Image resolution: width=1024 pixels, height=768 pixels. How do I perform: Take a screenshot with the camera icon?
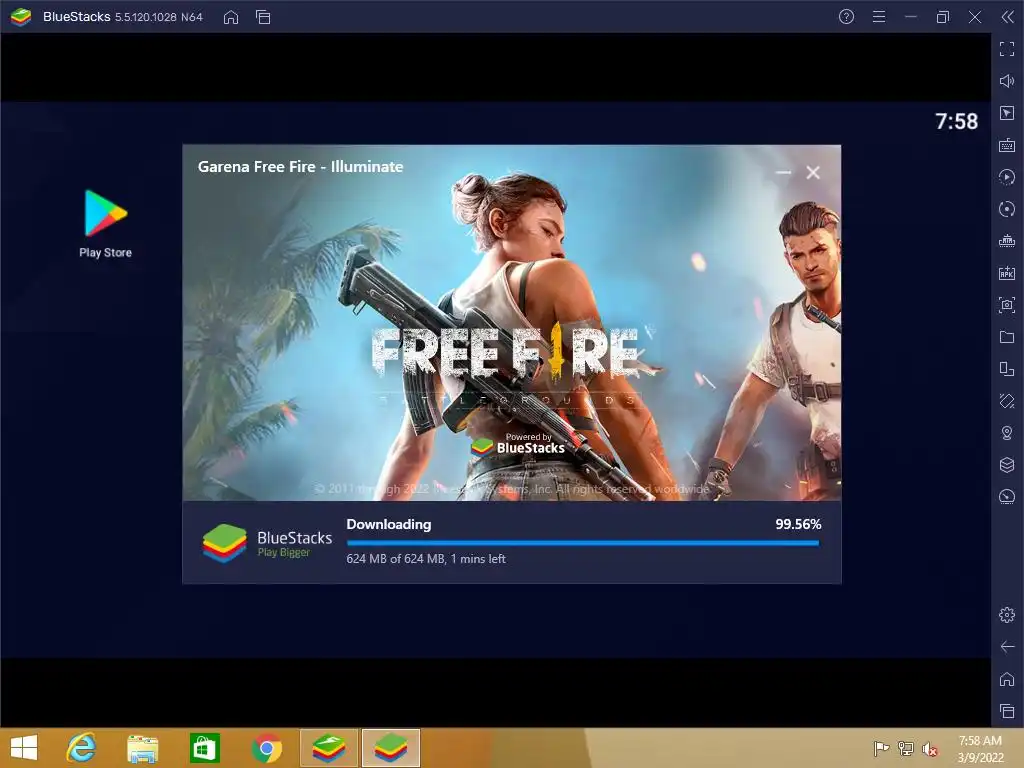[x=1007, y=305]
